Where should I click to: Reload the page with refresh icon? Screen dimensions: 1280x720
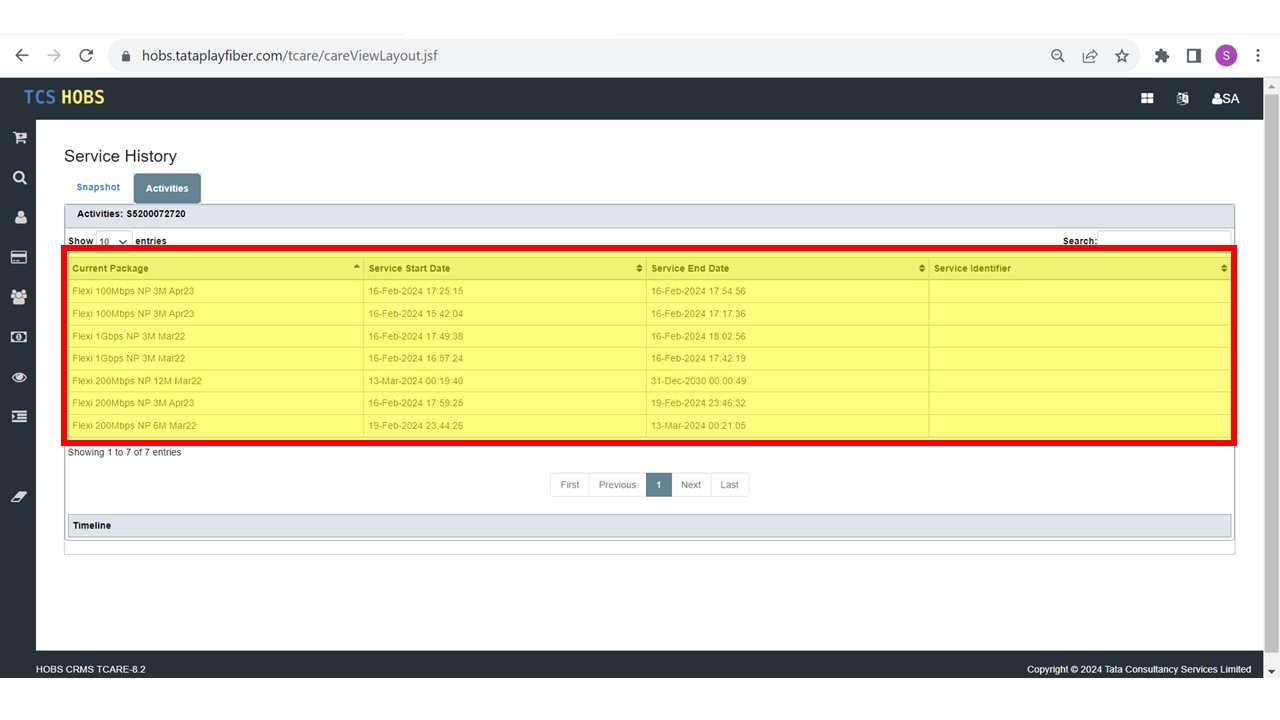86,56
